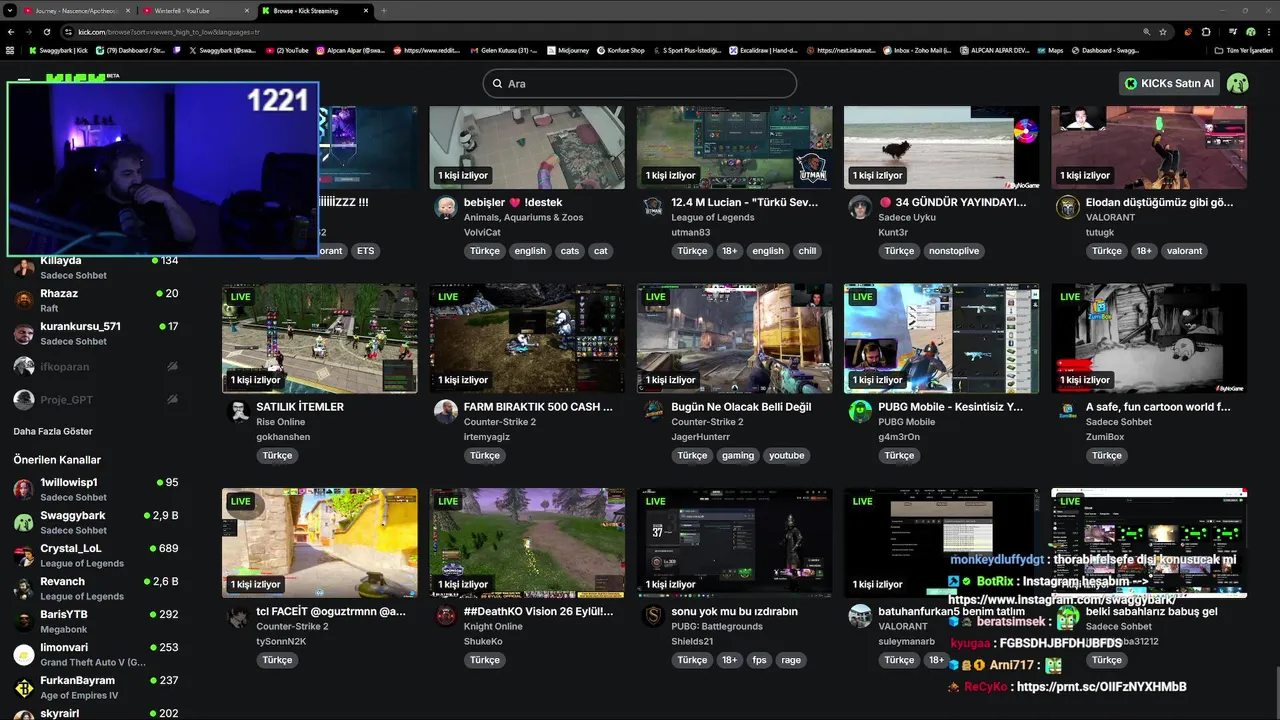This screenshot has height=720, width=1280.
Task: Click the g4m3rOn channel avatar
Action: (x=860, y=412)
